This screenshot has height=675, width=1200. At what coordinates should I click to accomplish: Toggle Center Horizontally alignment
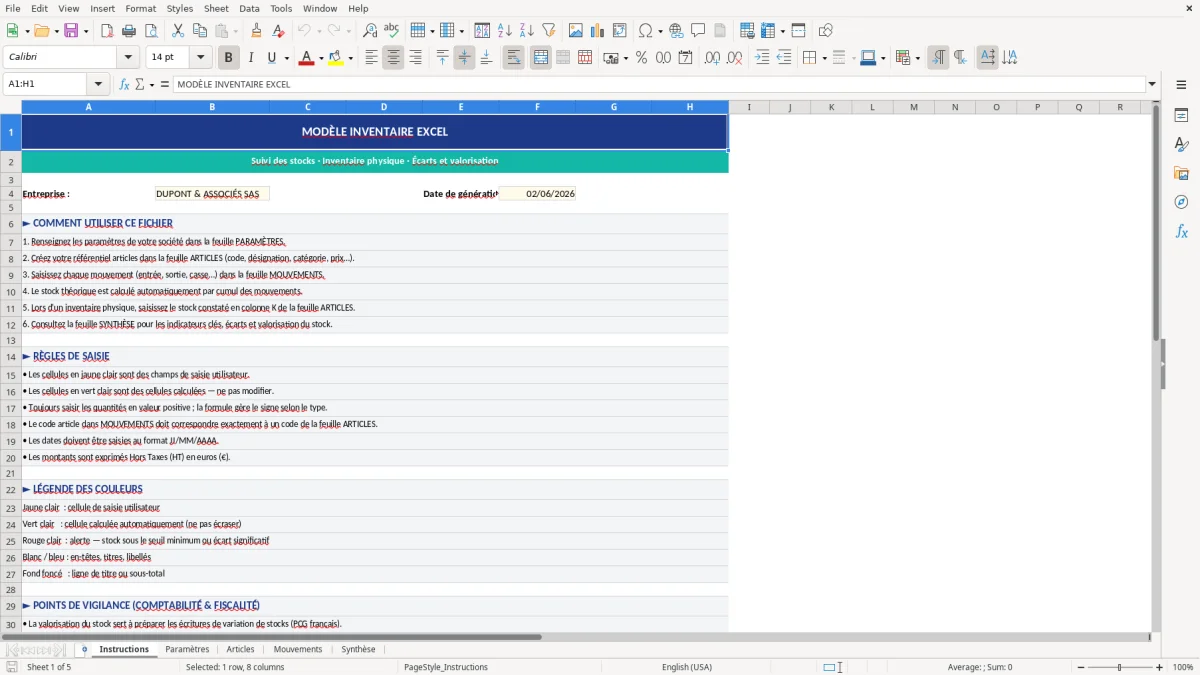393,58
